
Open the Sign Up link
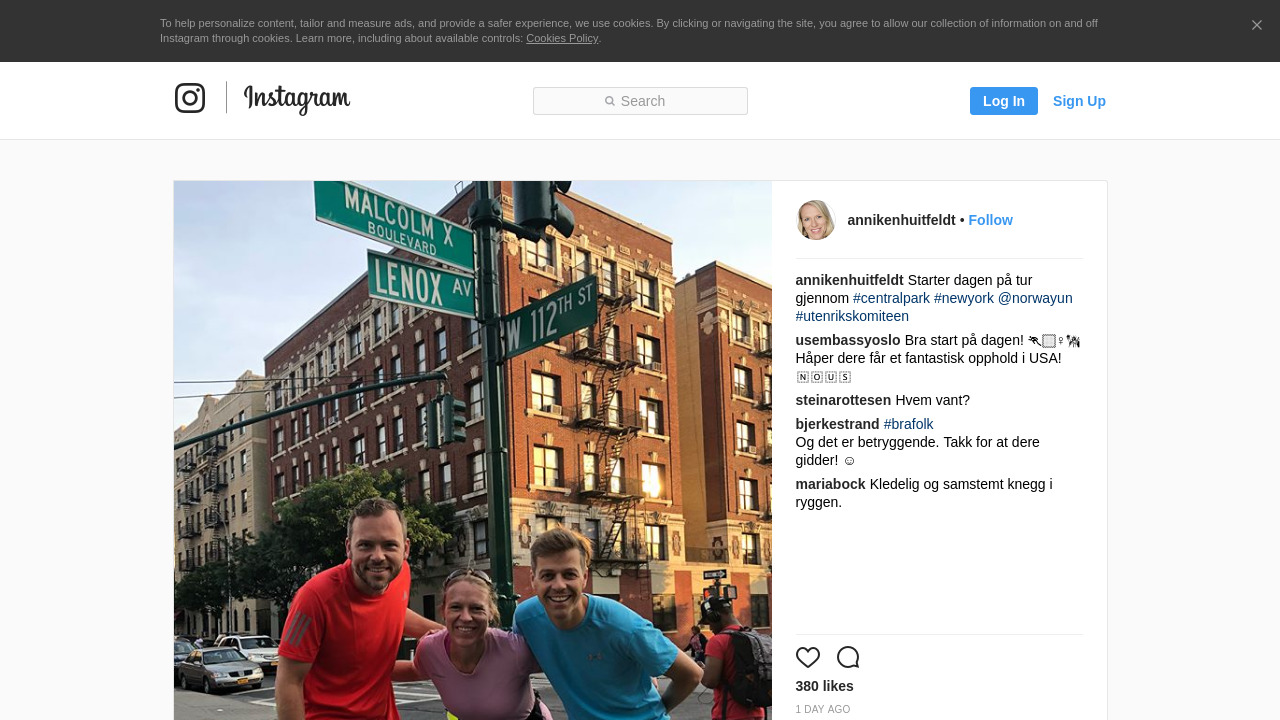pos(1079,101)
